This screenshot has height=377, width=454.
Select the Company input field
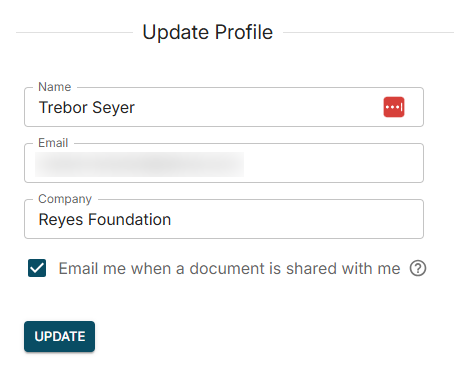pyautogui.click(x=224, y=219)
